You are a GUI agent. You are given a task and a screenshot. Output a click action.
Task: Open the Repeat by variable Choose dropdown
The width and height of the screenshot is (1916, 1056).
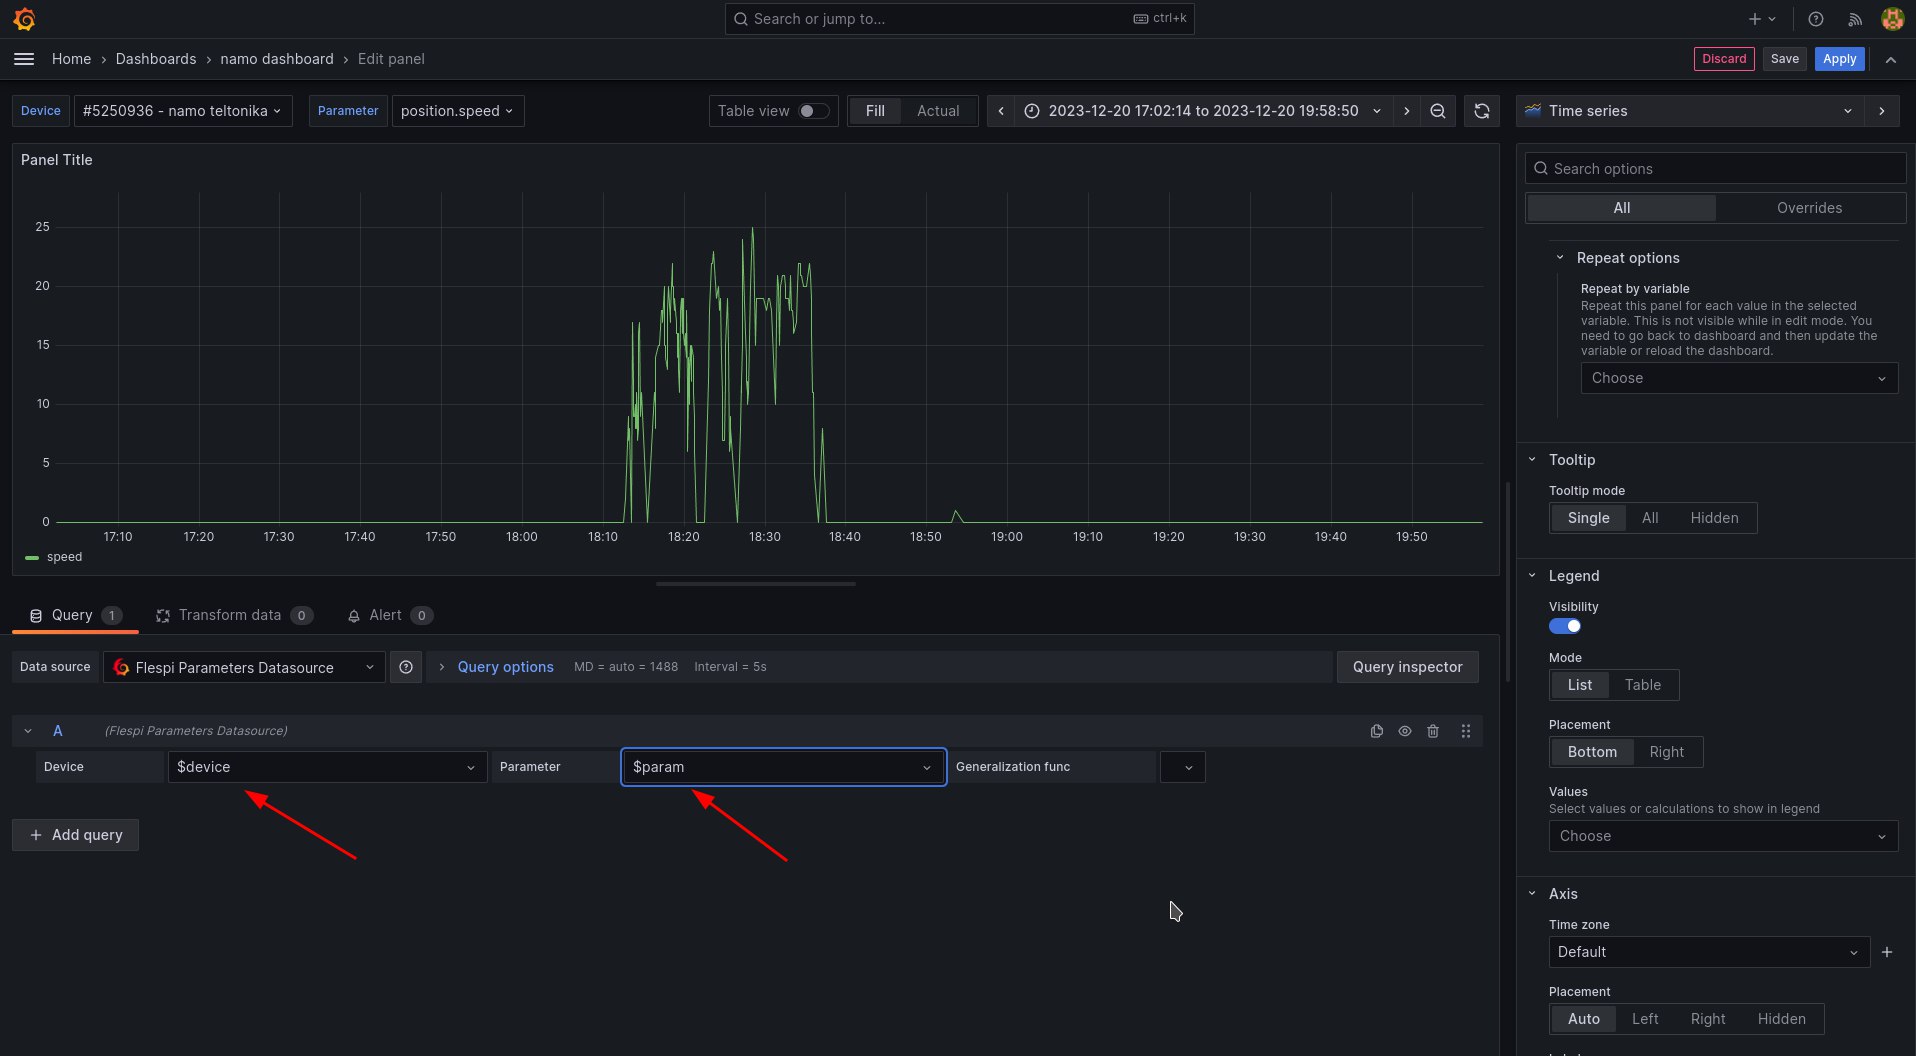(x=1738, y=378)
